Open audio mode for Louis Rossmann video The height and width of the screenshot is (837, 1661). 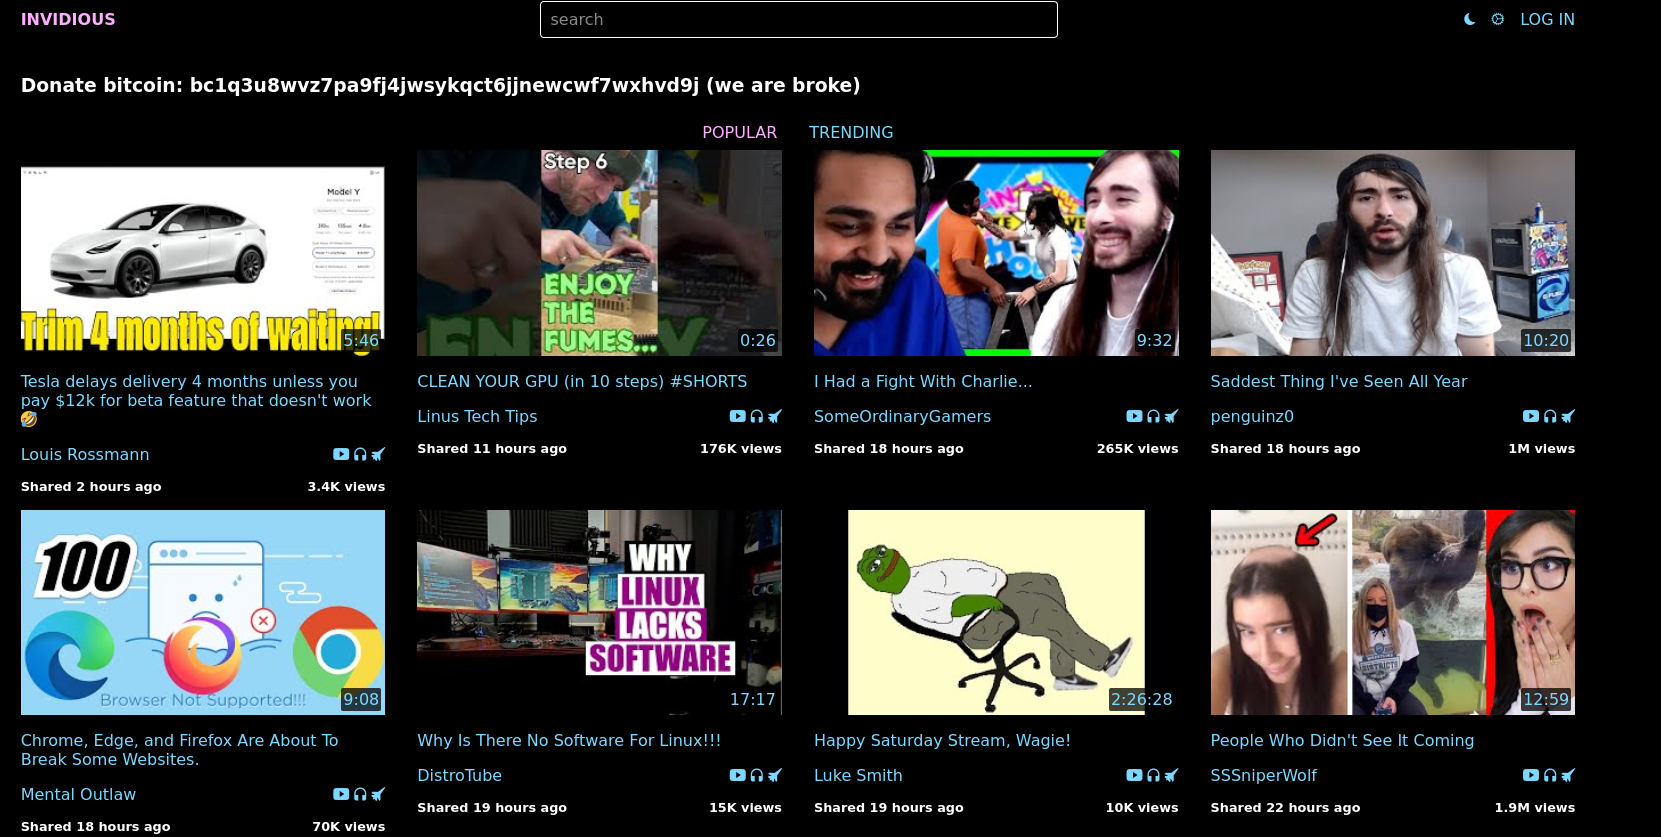click(x=360, y=454)
